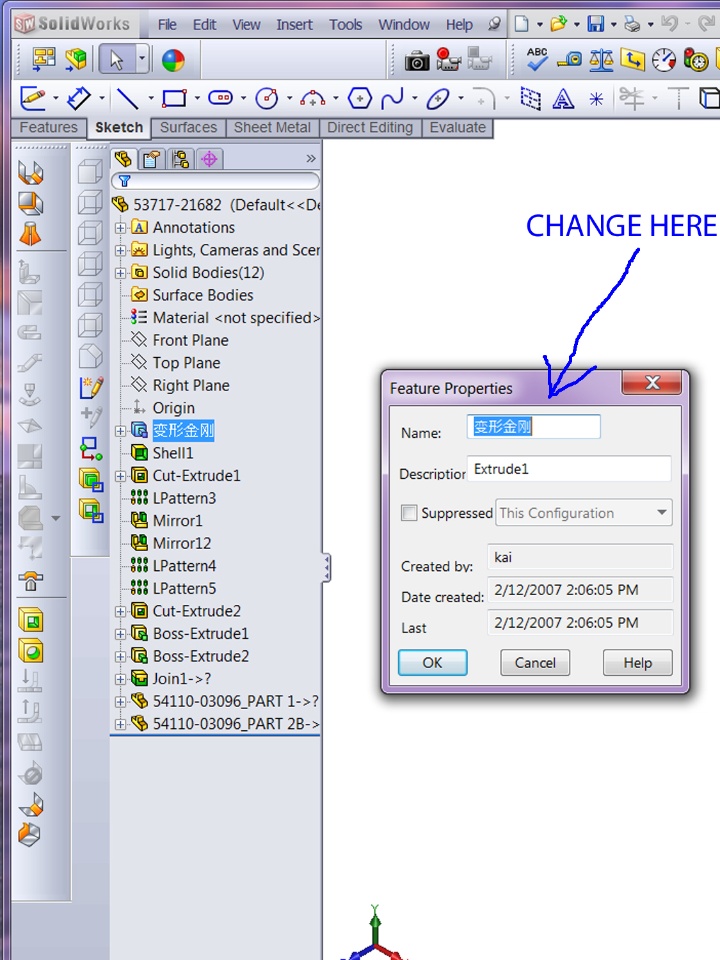The image size is (720, 960).
Task: Click Cancel in Feature Properties
Action: coord(535,662)
